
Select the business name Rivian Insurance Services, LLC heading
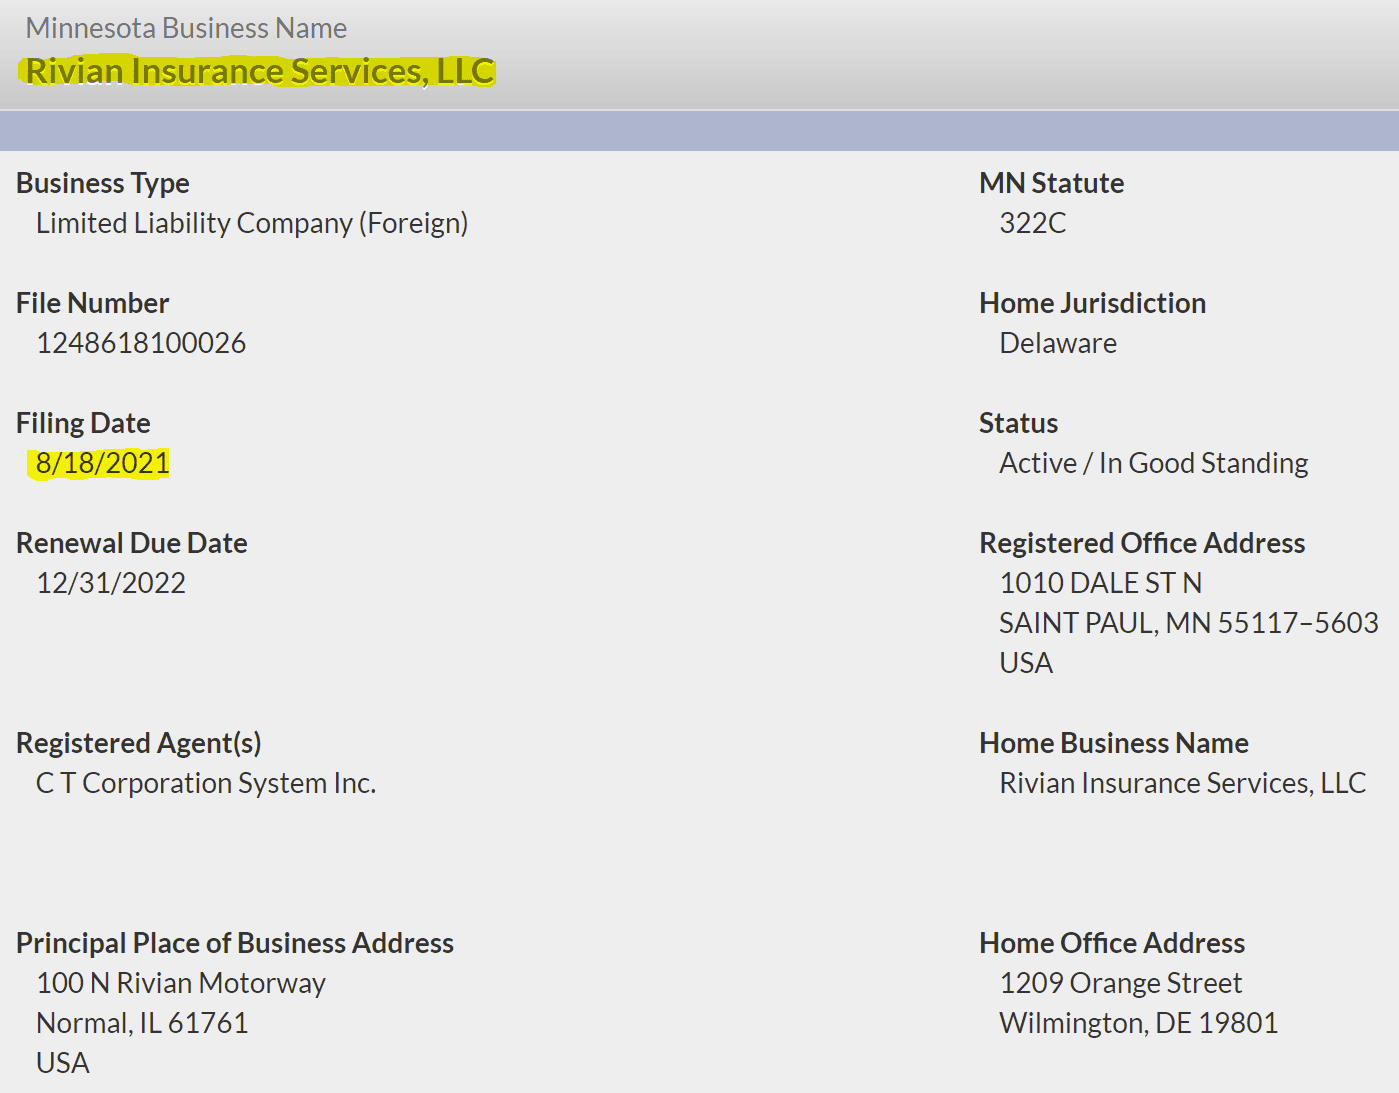point(260,71)
